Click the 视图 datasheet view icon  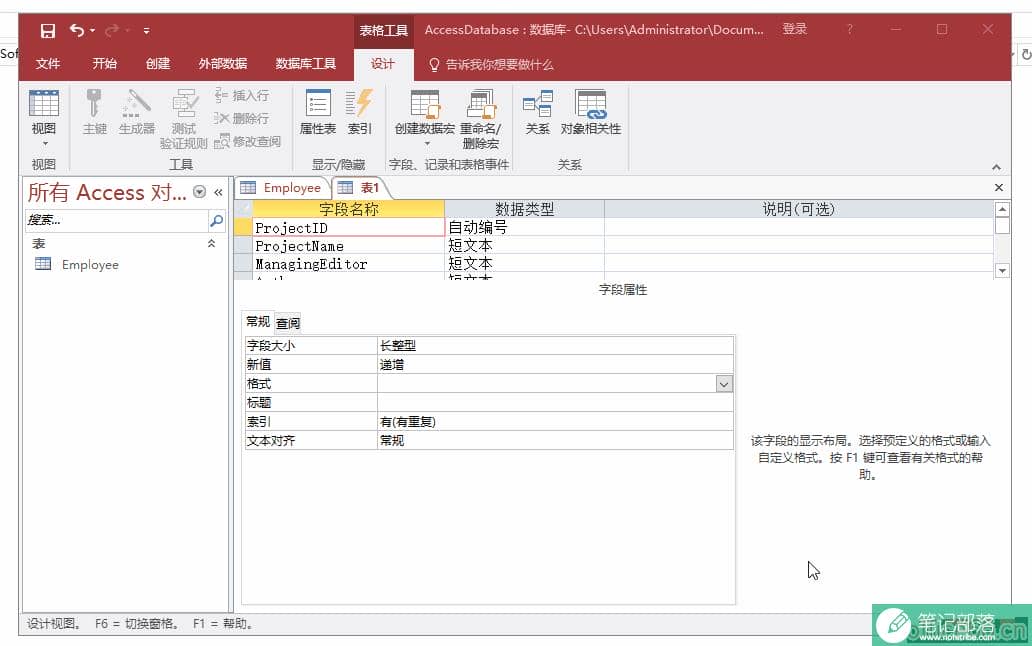44,104
